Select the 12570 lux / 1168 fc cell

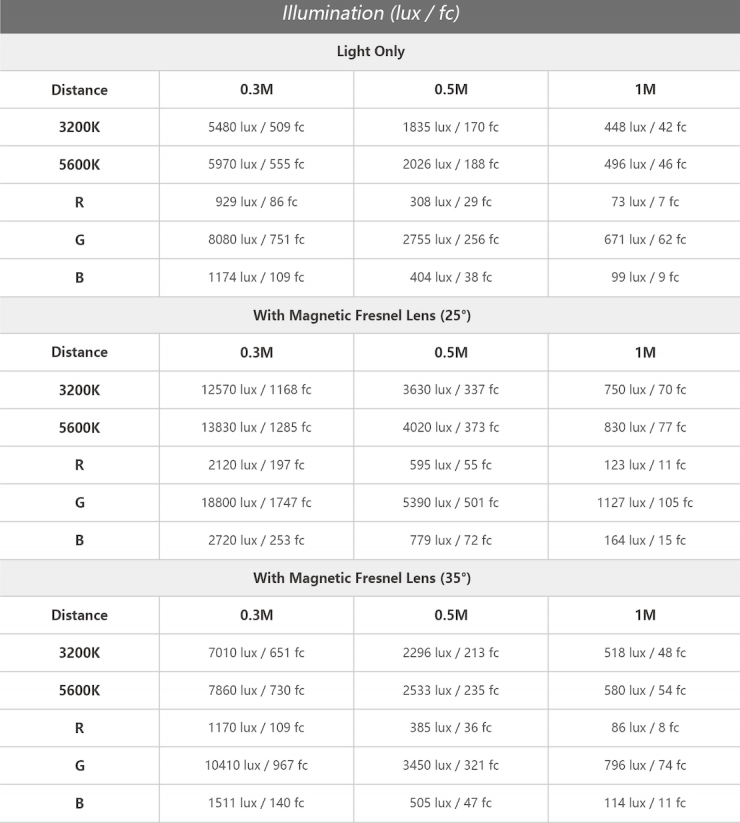pyautogui.click(x=256, y=390)
